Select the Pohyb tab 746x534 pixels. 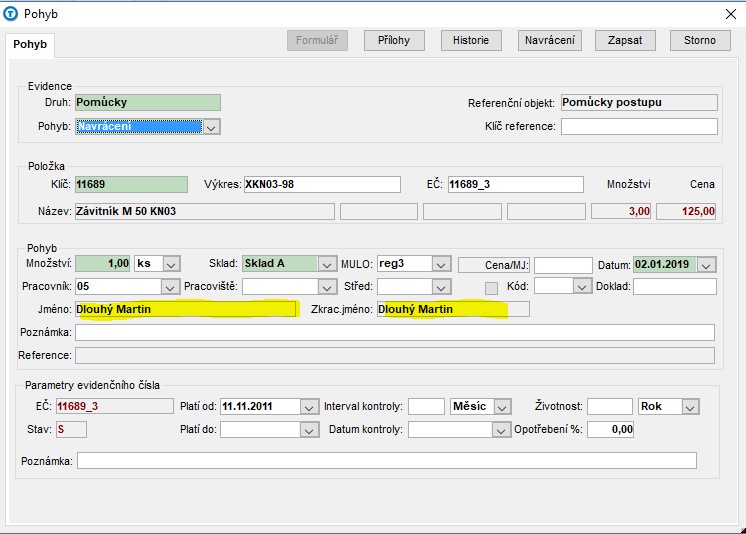point(30,44)
